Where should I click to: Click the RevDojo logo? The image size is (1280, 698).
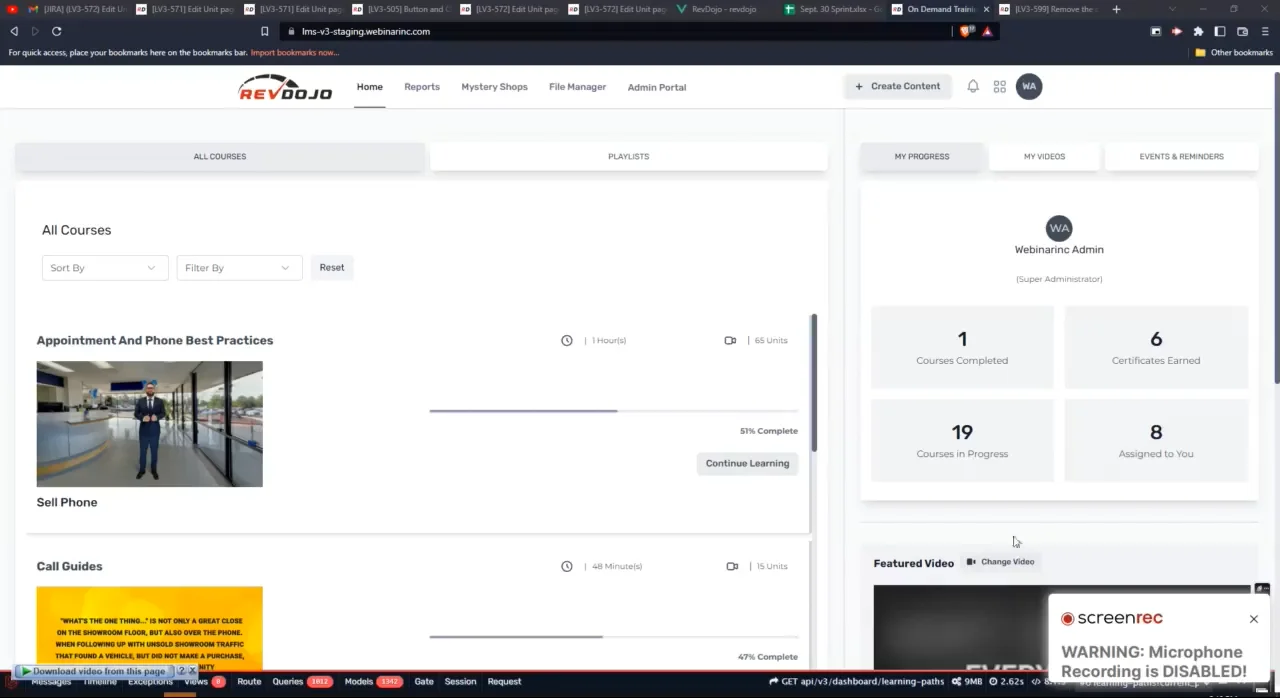(284, 87)
